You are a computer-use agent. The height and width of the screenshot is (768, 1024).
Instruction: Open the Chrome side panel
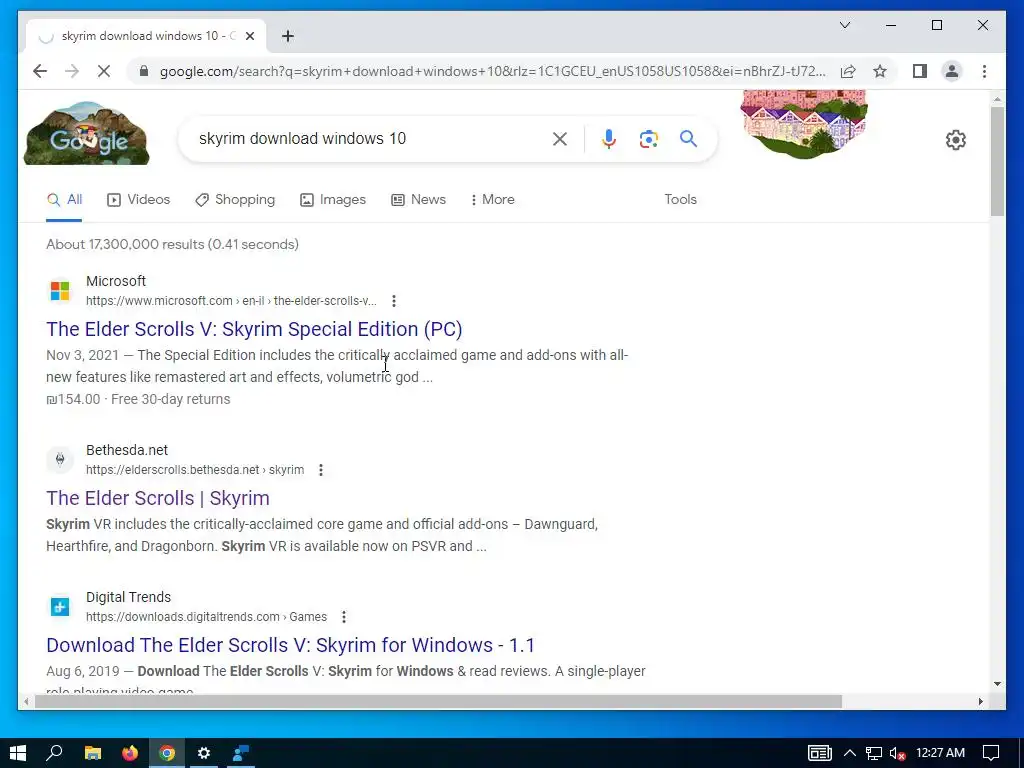click(x=920, y=71)
